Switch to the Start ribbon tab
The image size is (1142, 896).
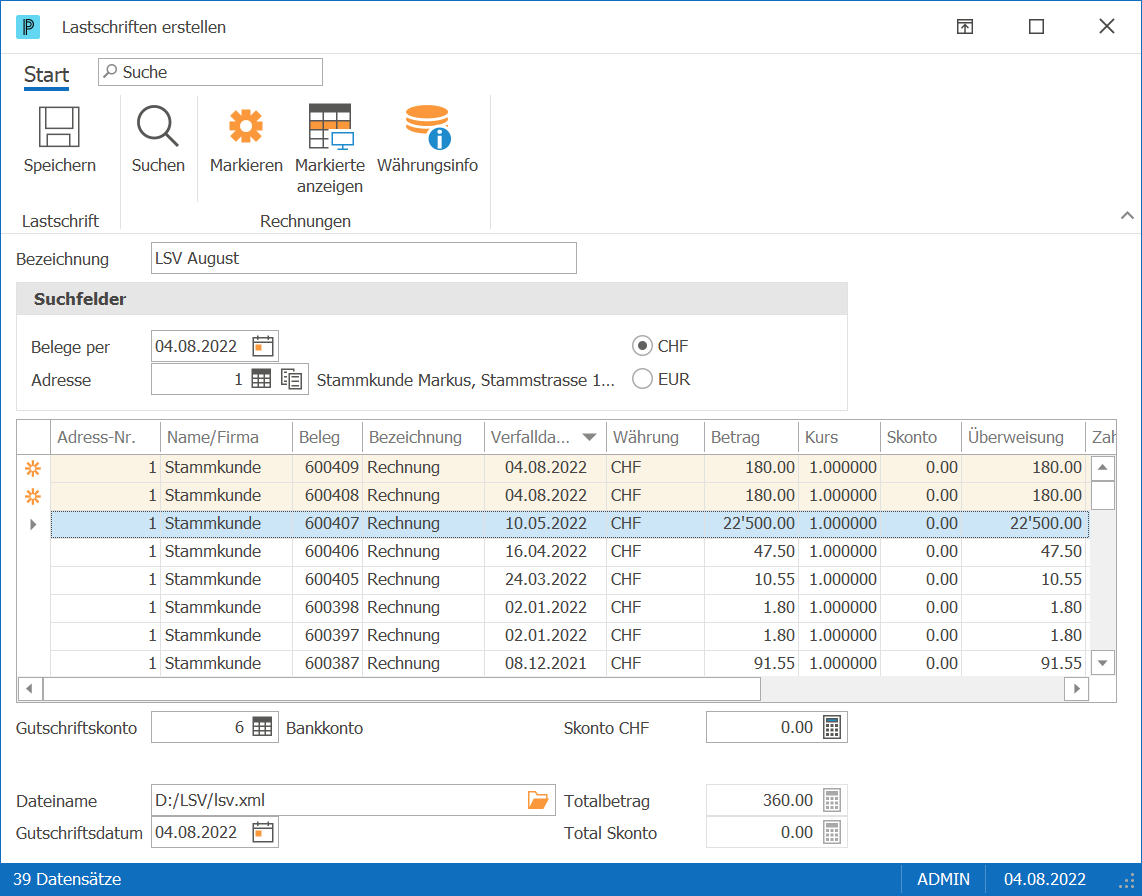[x=47, y=75]
